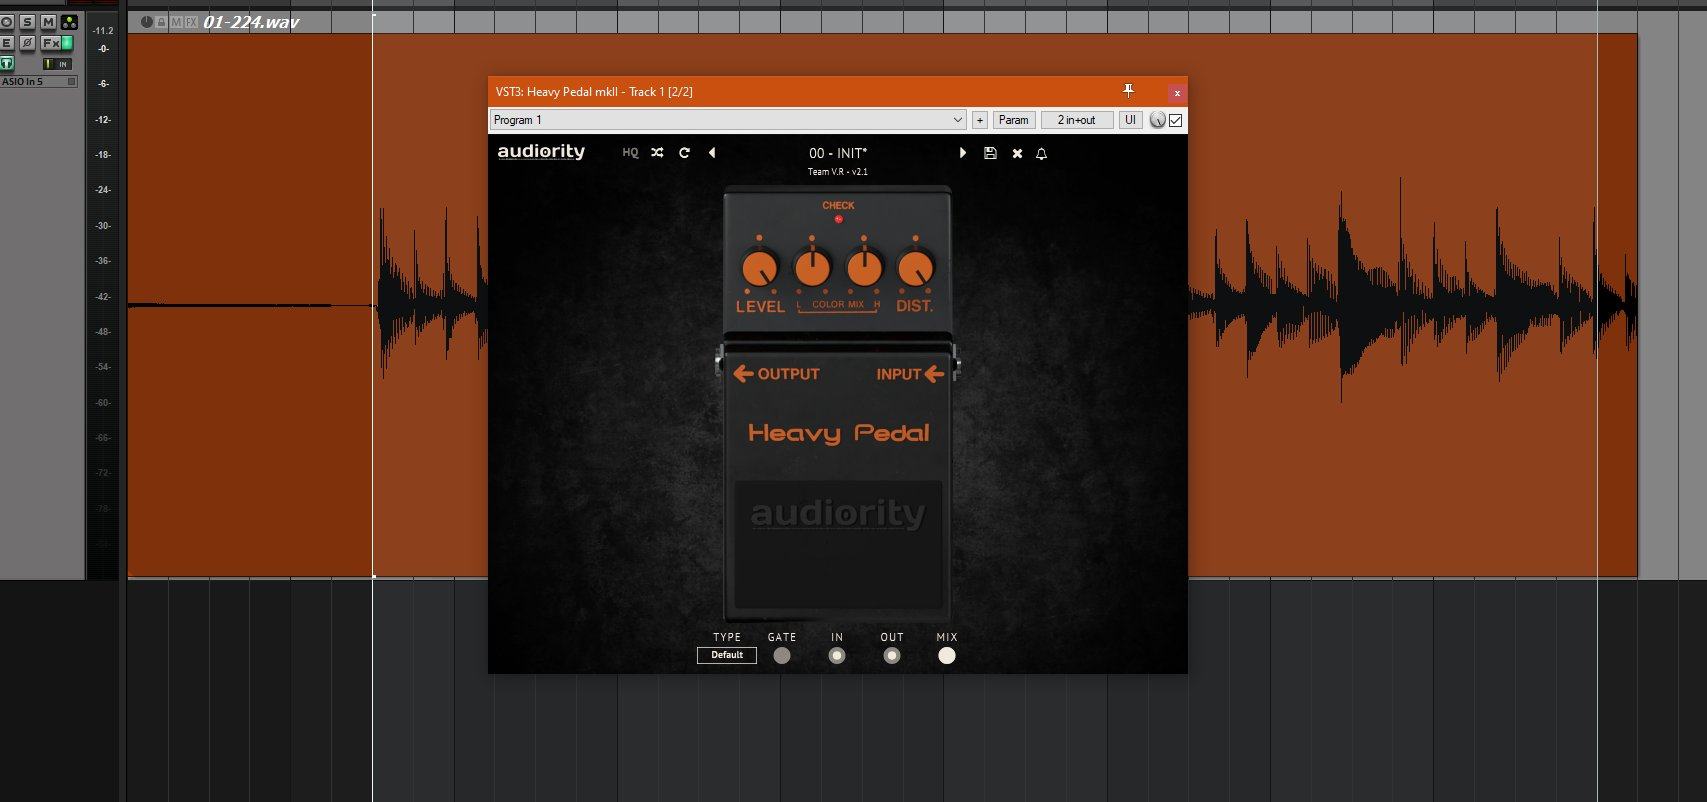Toggle the green track FX bypass

tap(68, 43)
